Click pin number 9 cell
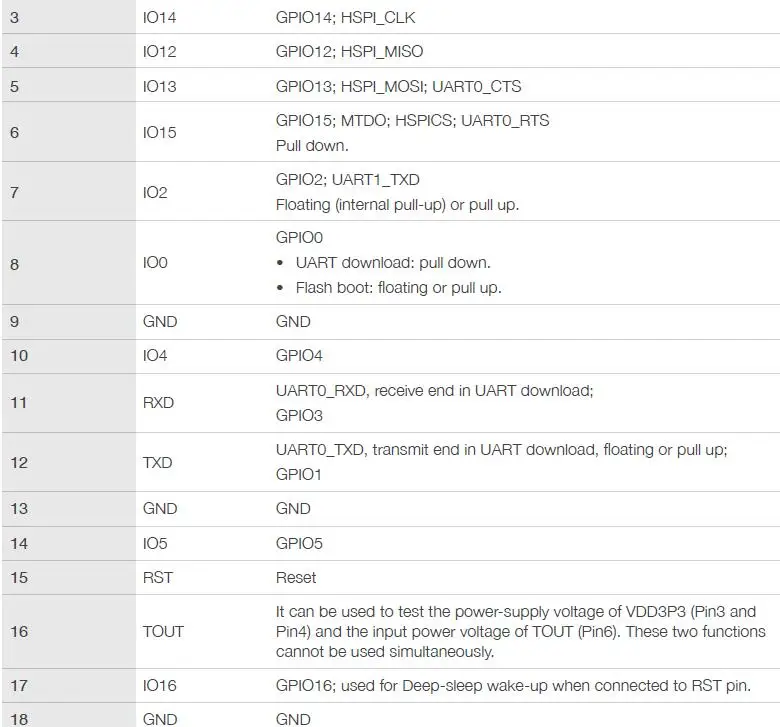Viewport: 780px width, 727px height. (x=69, y=321)
